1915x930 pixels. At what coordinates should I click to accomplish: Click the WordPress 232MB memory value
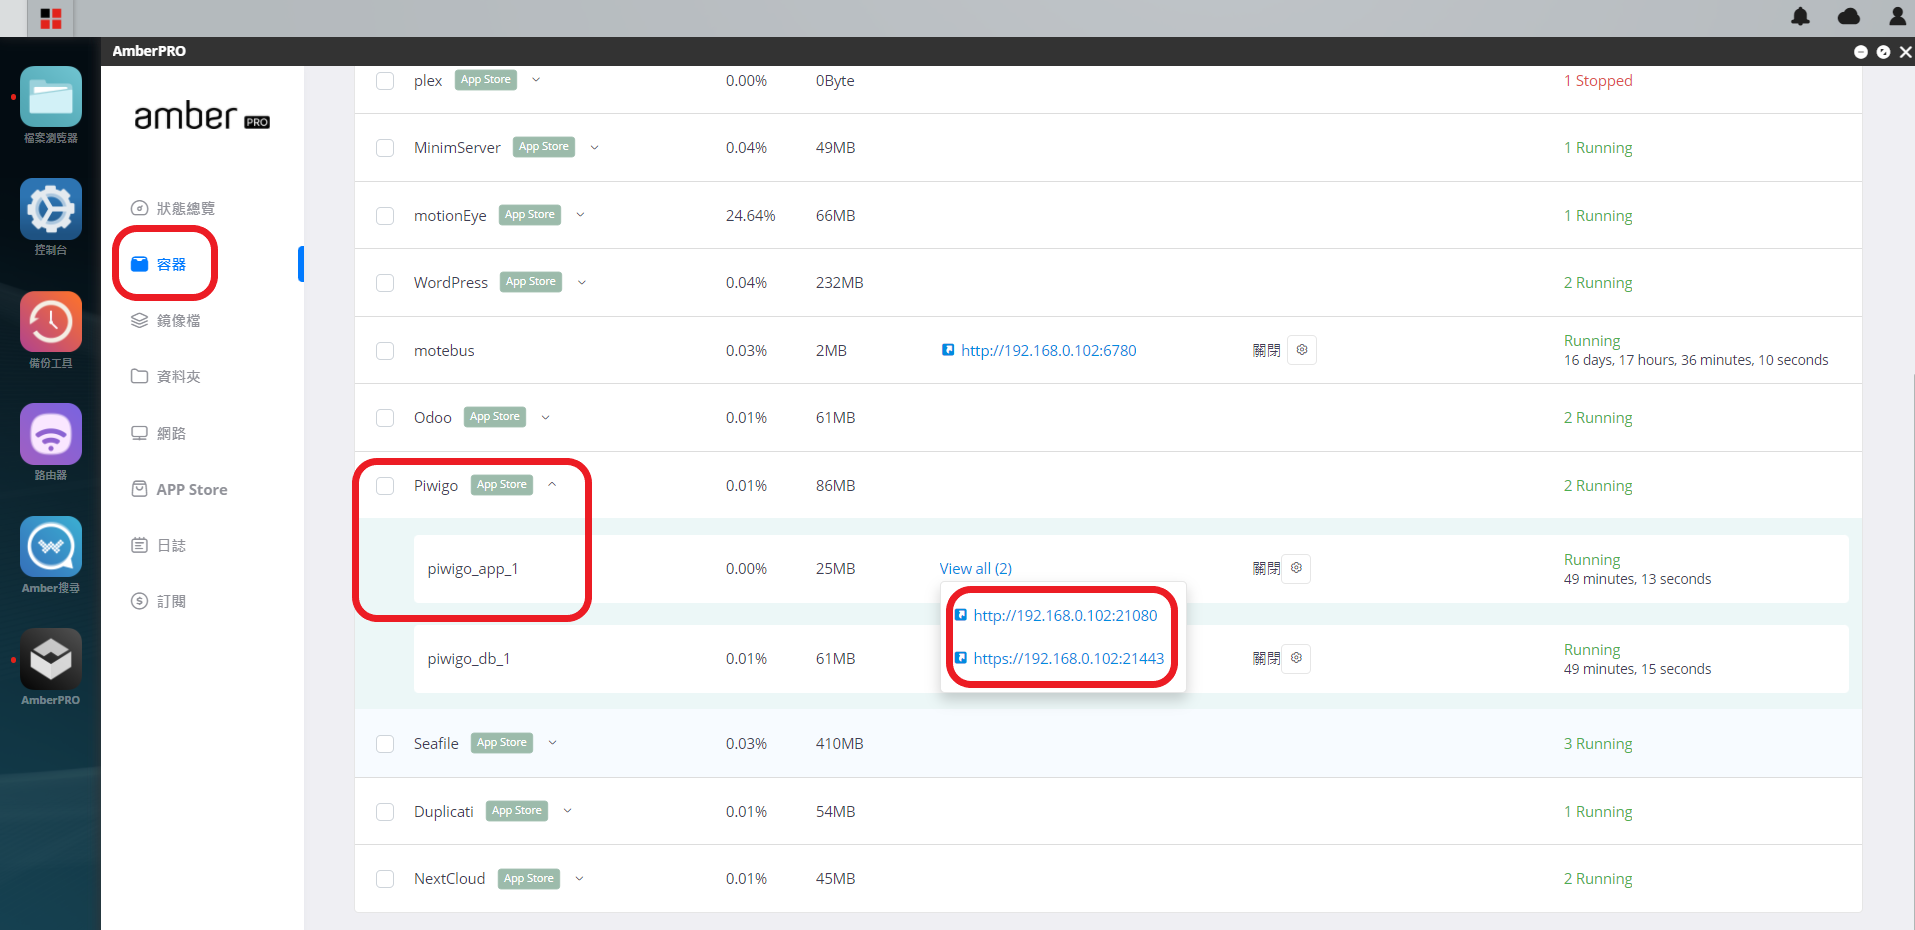point(839,282)
